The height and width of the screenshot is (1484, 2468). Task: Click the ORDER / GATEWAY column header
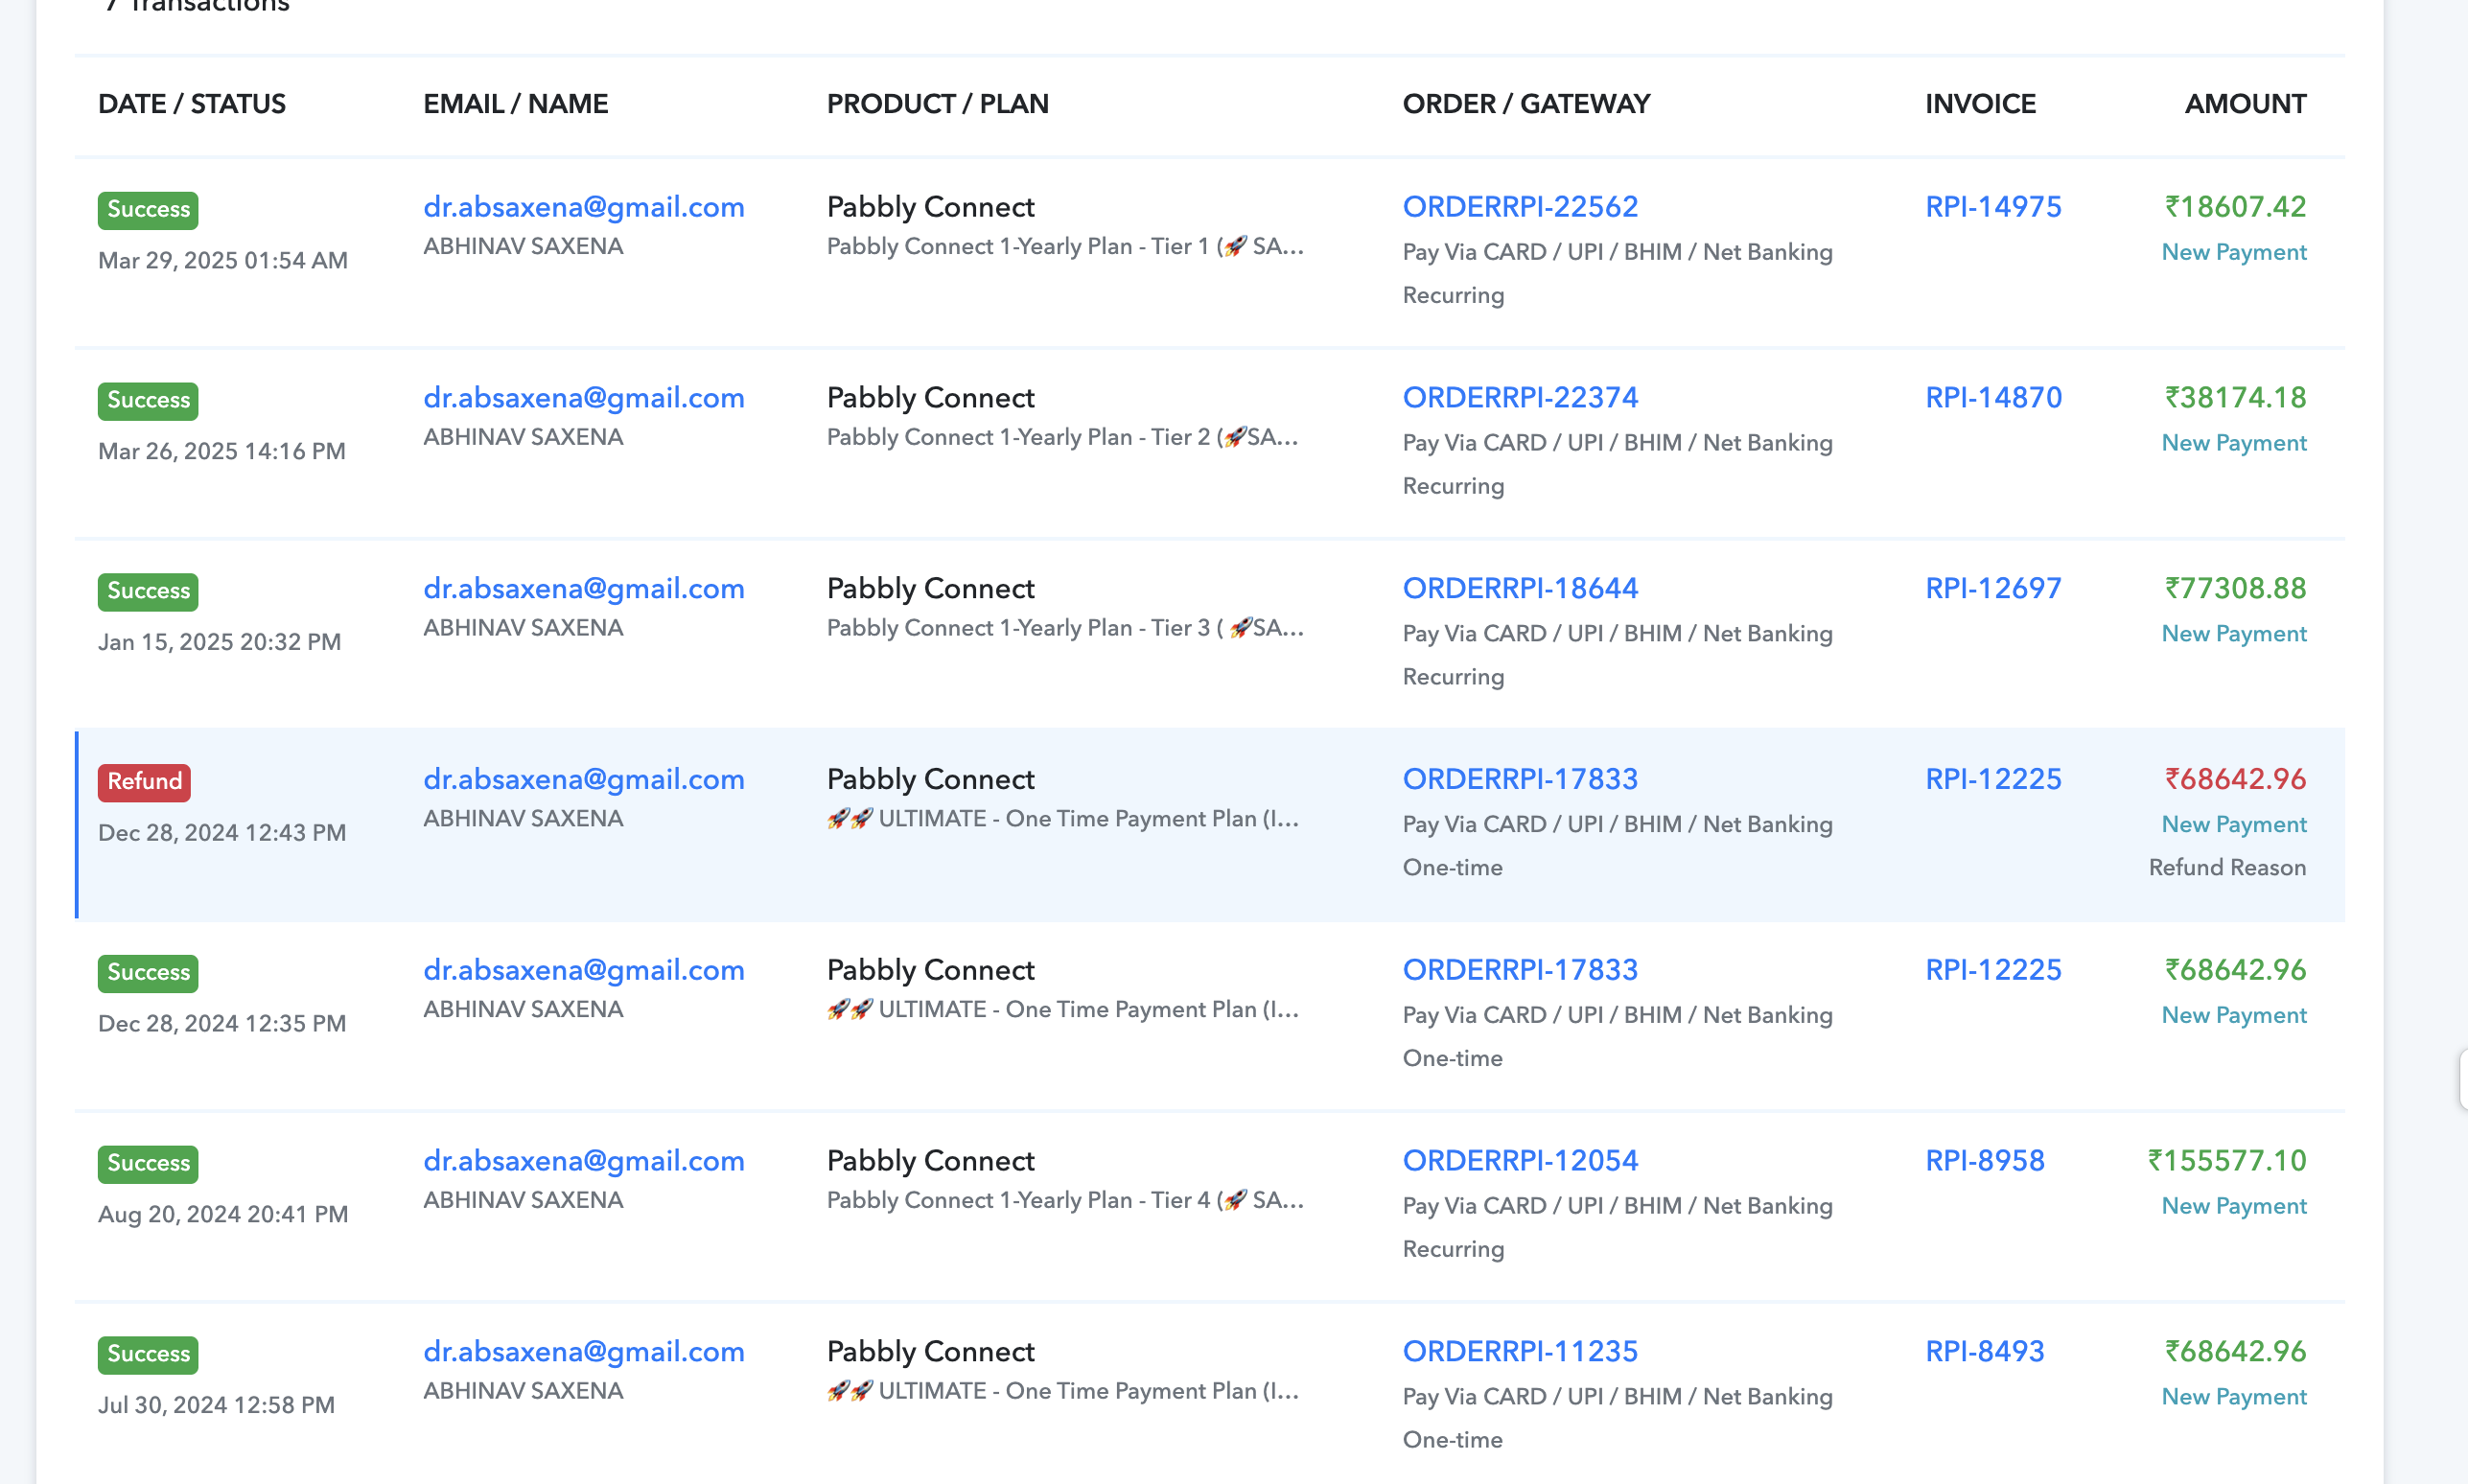1526,104
